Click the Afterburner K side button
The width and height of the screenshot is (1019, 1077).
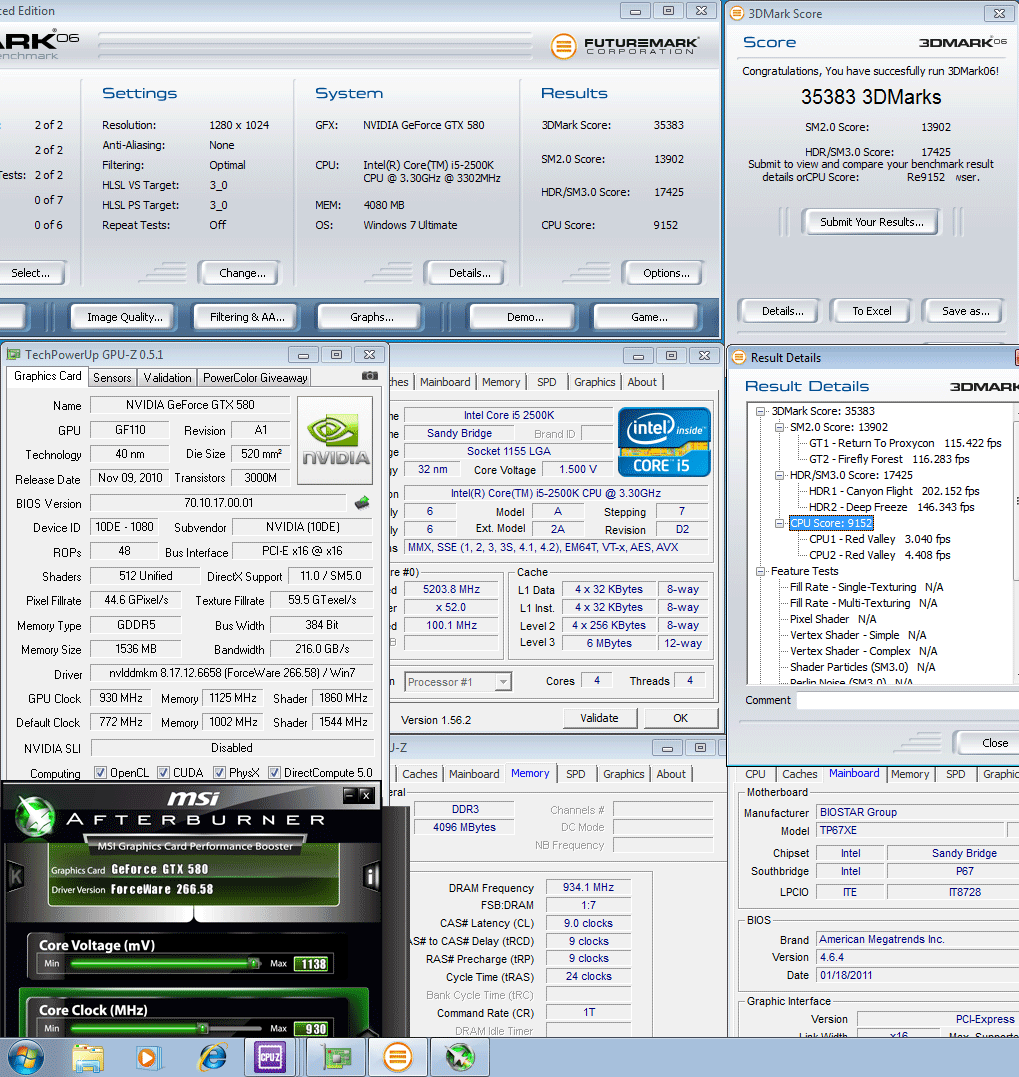[x=14, y=876]
